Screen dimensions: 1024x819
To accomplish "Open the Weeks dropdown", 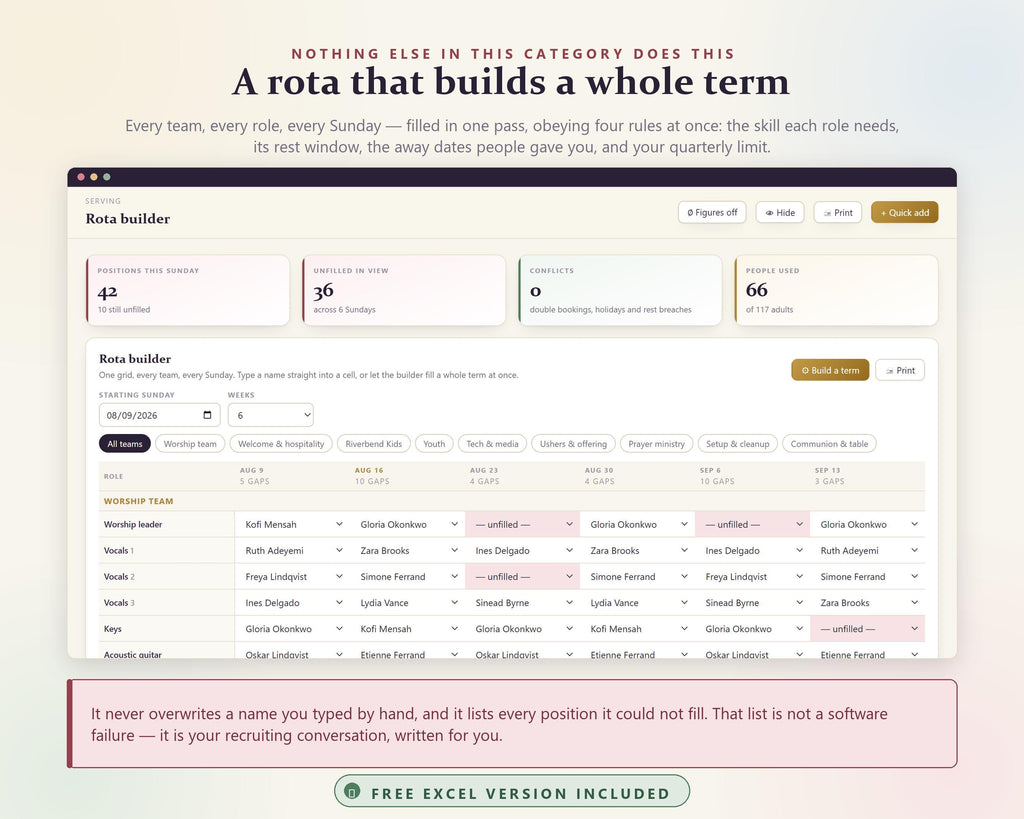I will point(270,415).
